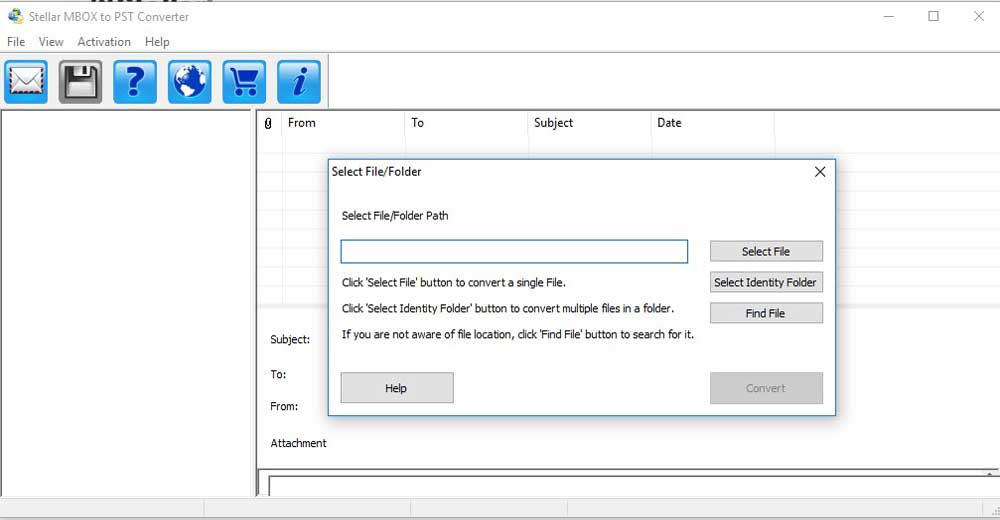Click the 'To:' label in preview pane
The height and width of the screenshot is (520, 1000).
278,374
